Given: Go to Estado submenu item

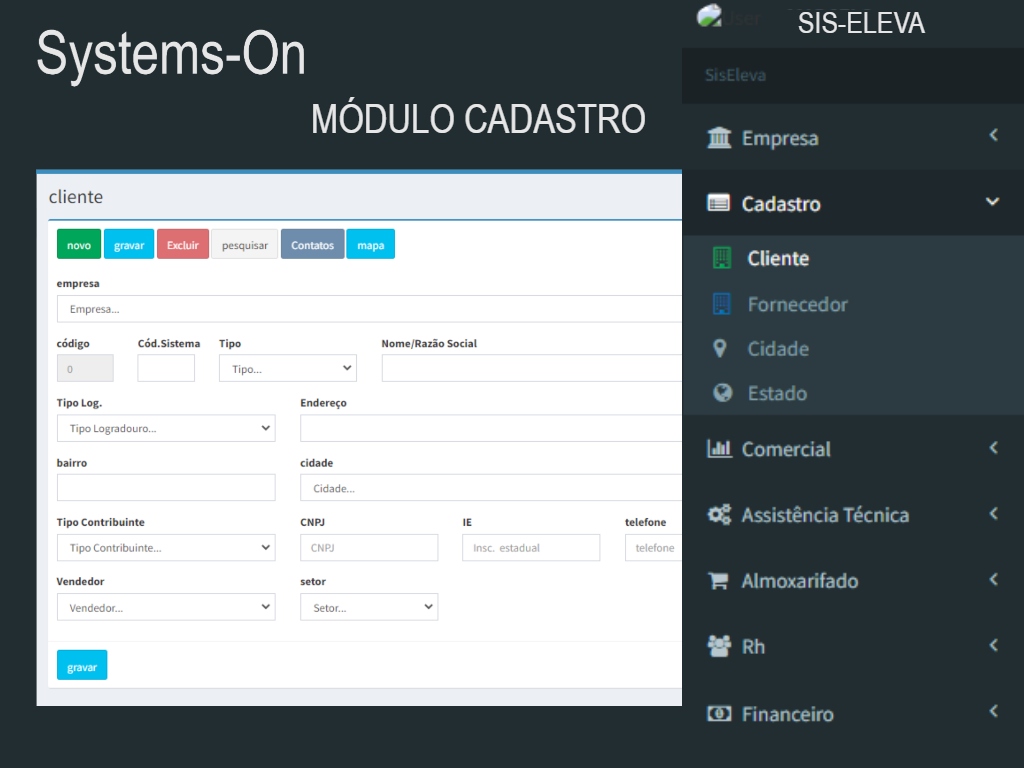Looking at the screenshot, I should click(x=853, y=393).
